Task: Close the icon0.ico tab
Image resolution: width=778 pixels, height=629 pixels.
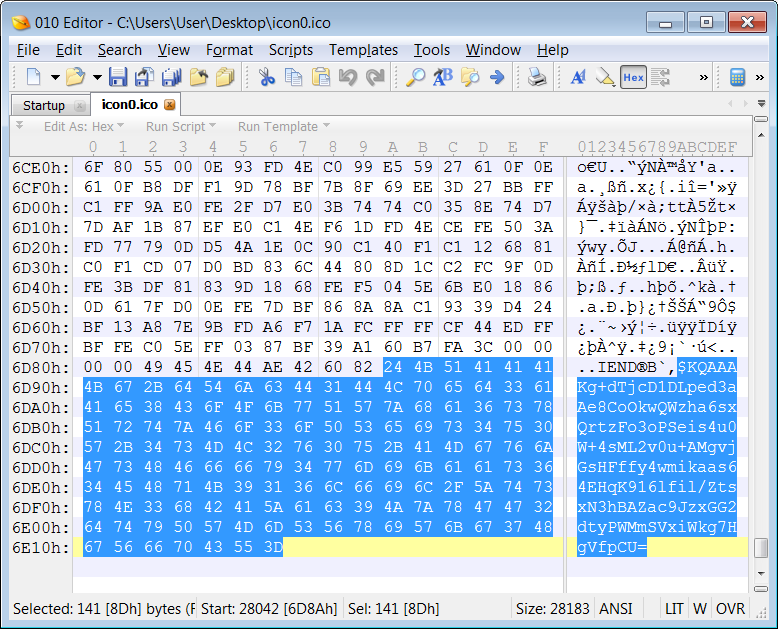Action: pos(169,105)
